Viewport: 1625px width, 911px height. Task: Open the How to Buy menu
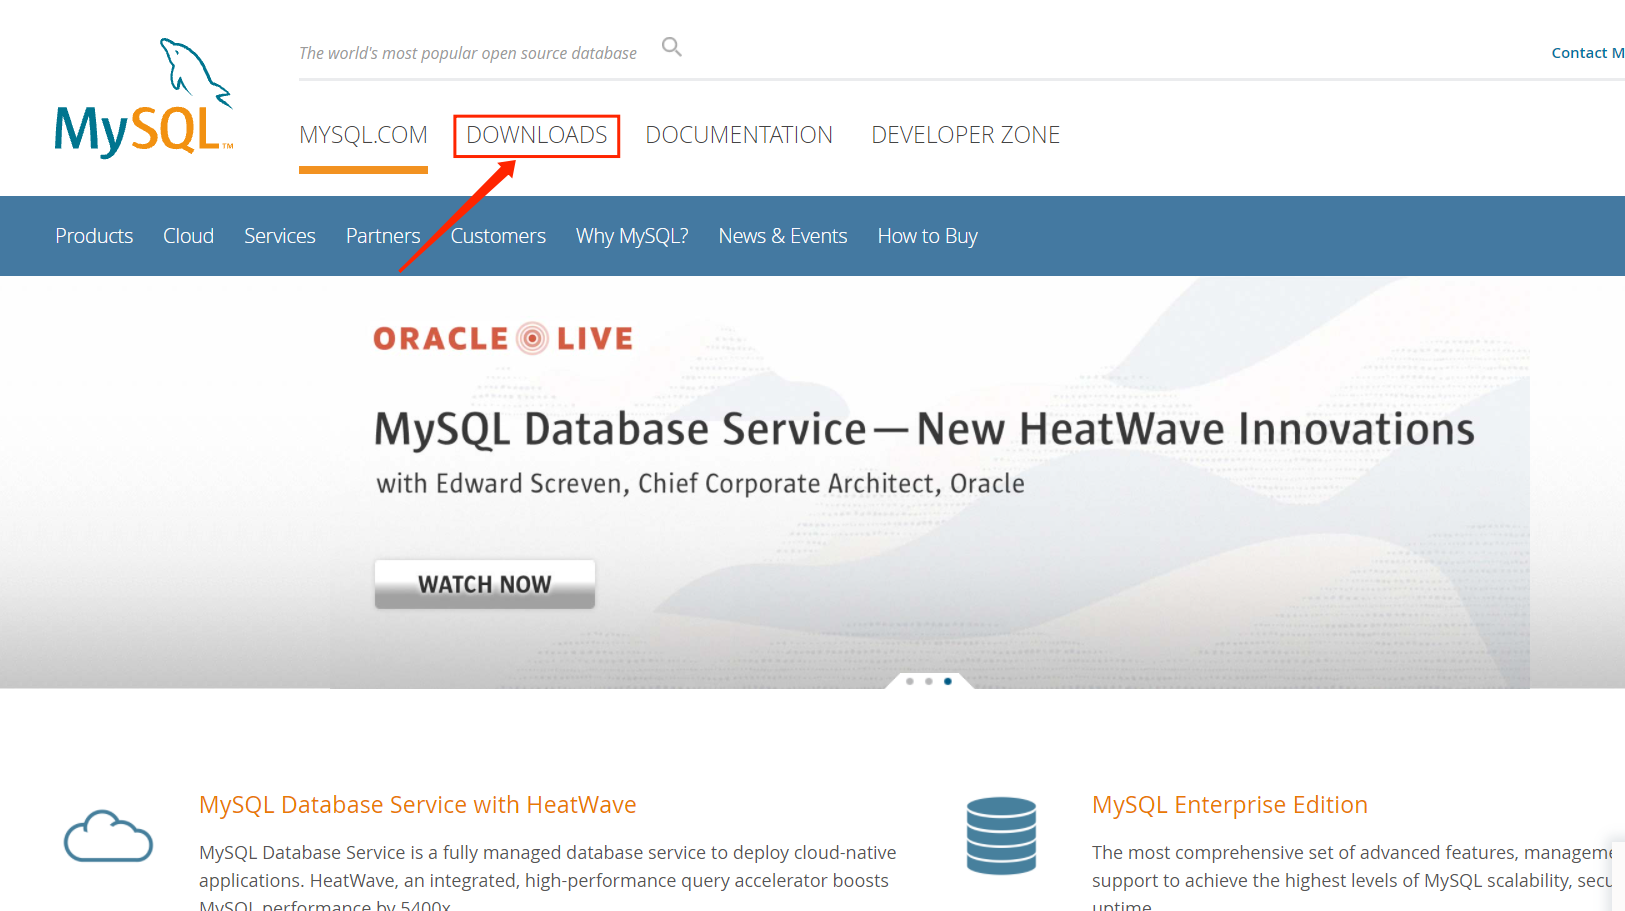coord(928,236)
